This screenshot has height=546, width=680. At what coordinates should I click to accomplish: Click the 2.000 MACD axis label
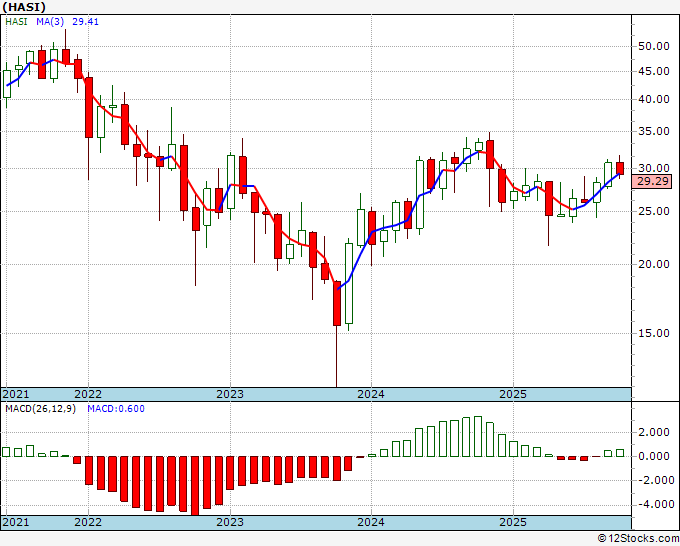point(656,432)
